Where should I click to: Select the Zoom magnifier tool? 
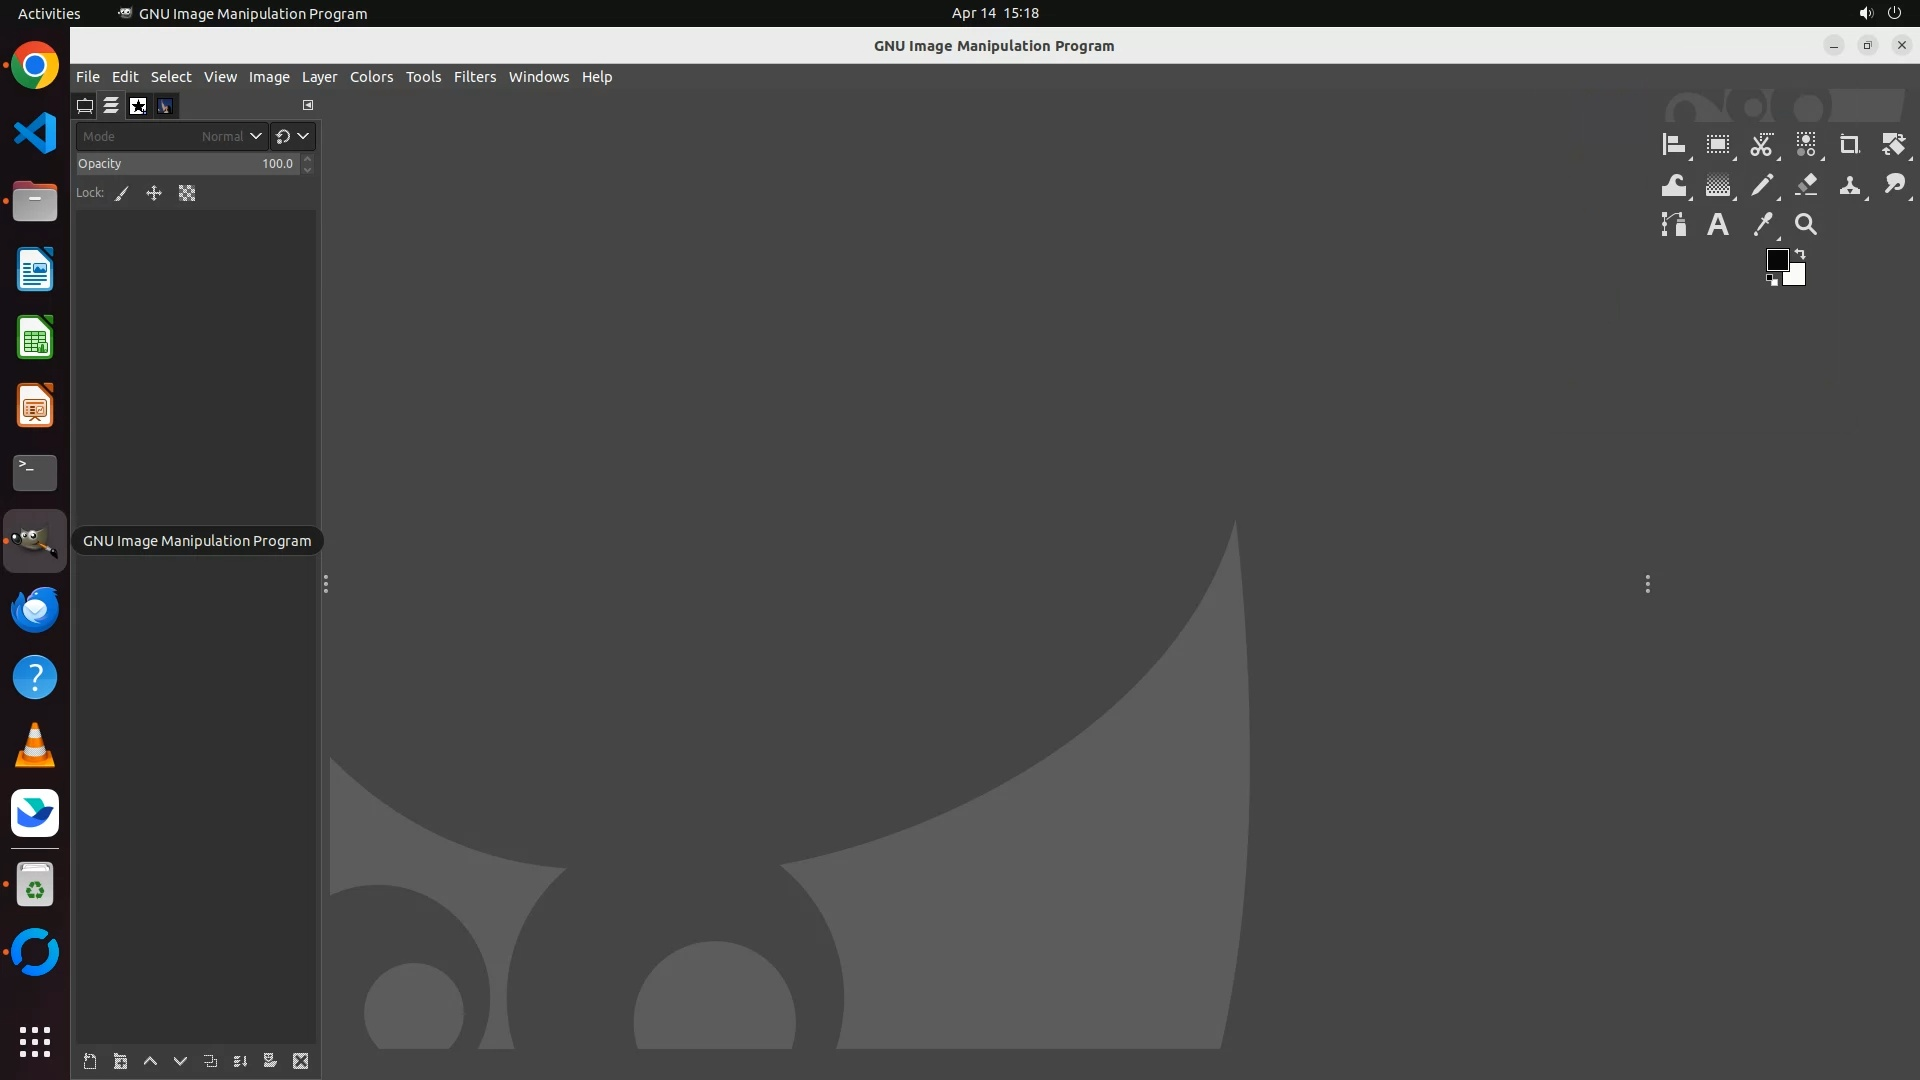point(1805,225)
